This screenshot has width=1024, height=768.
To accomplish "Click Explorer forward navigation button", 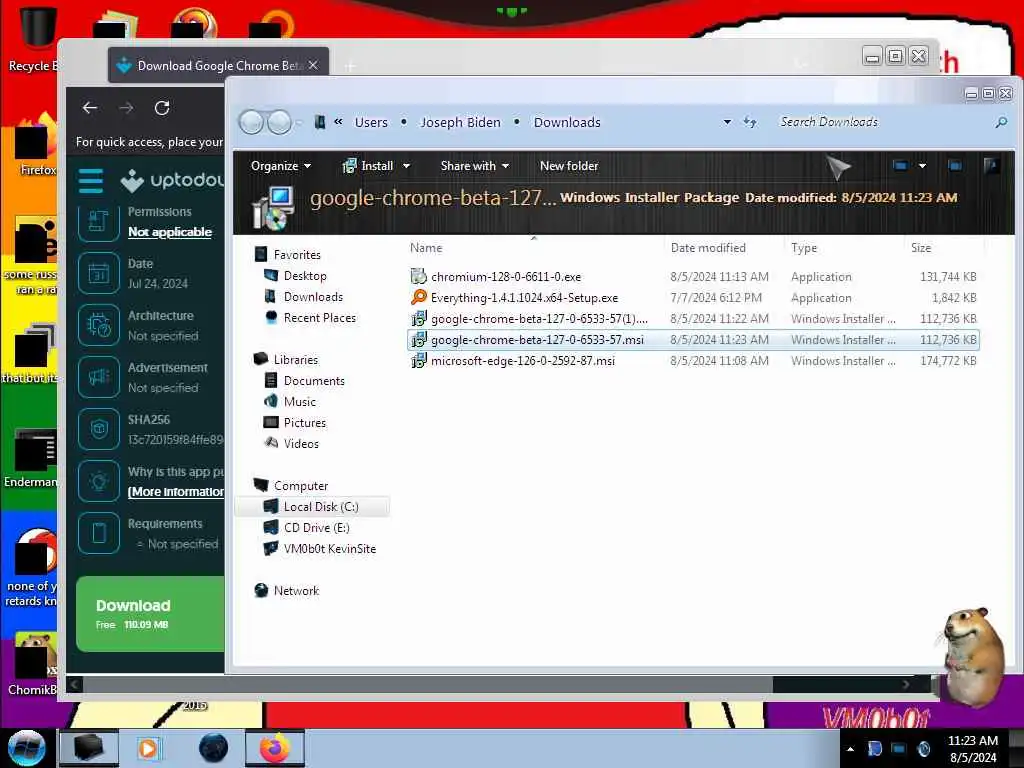I will coord(280,122).
